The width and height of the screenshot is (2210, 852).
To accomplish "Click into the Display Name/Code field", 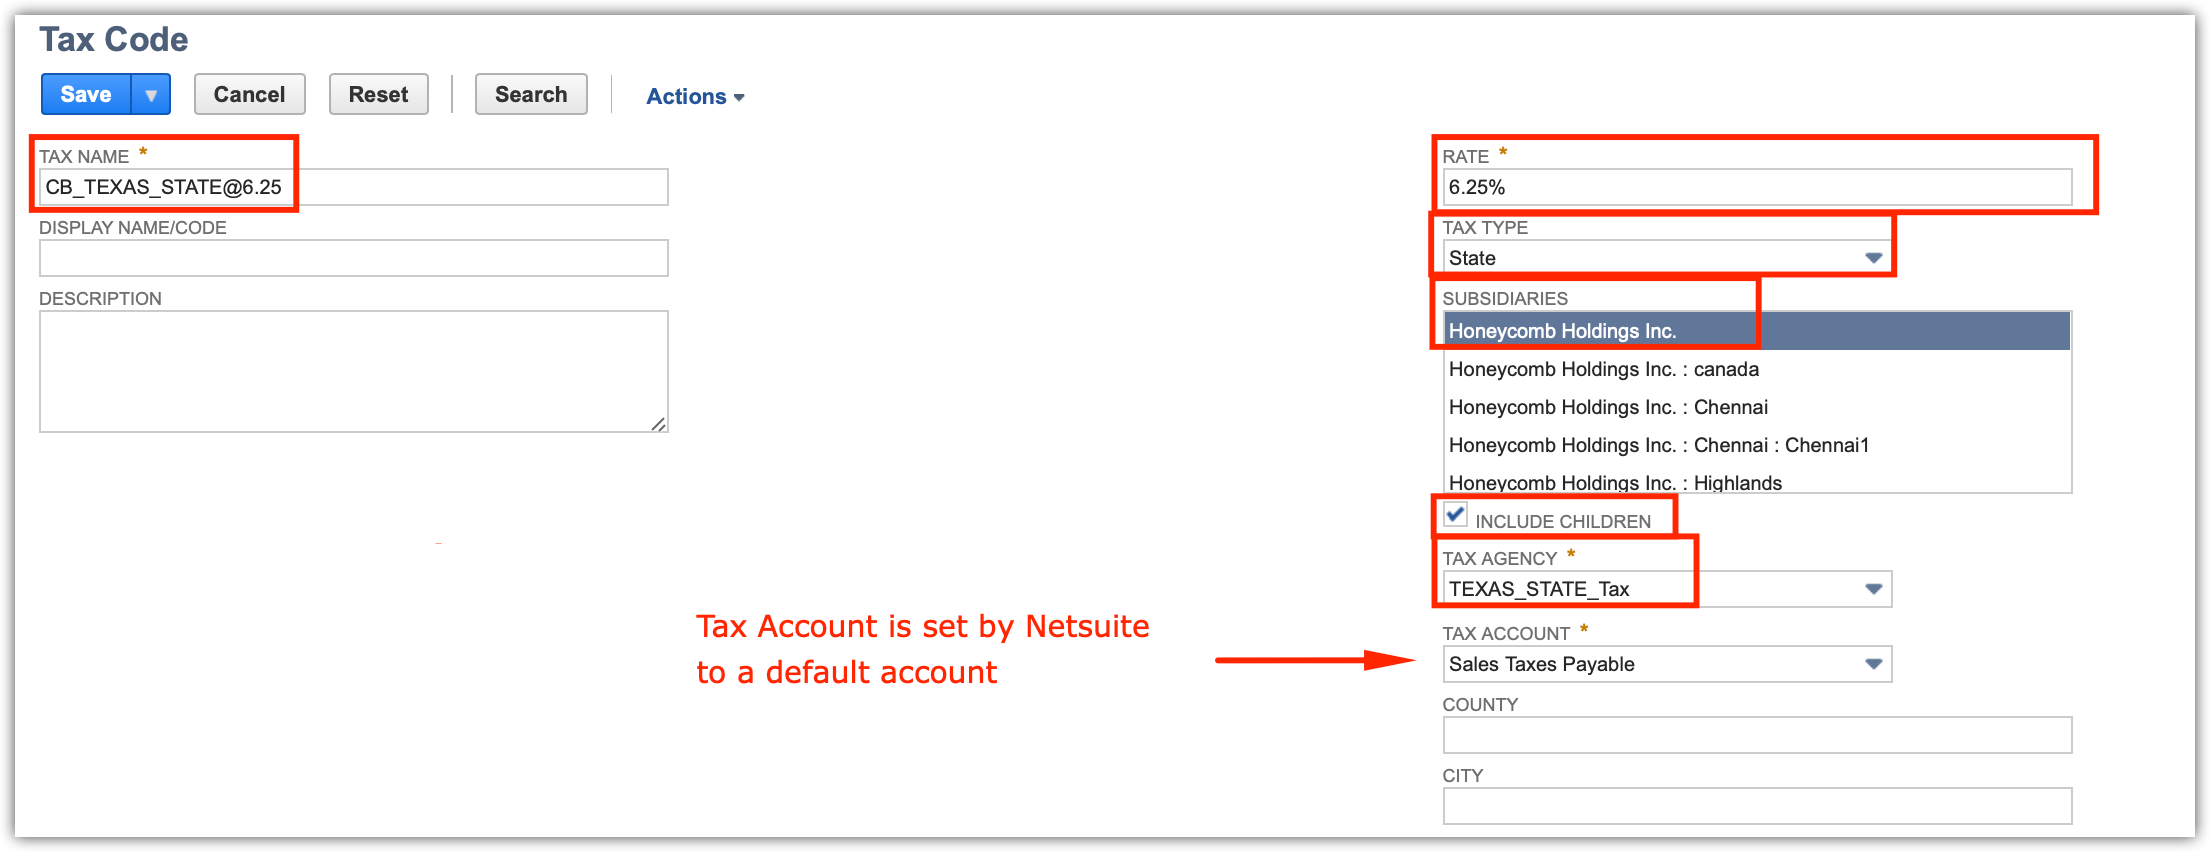I will pyautogui.click(x=353, y=258).
